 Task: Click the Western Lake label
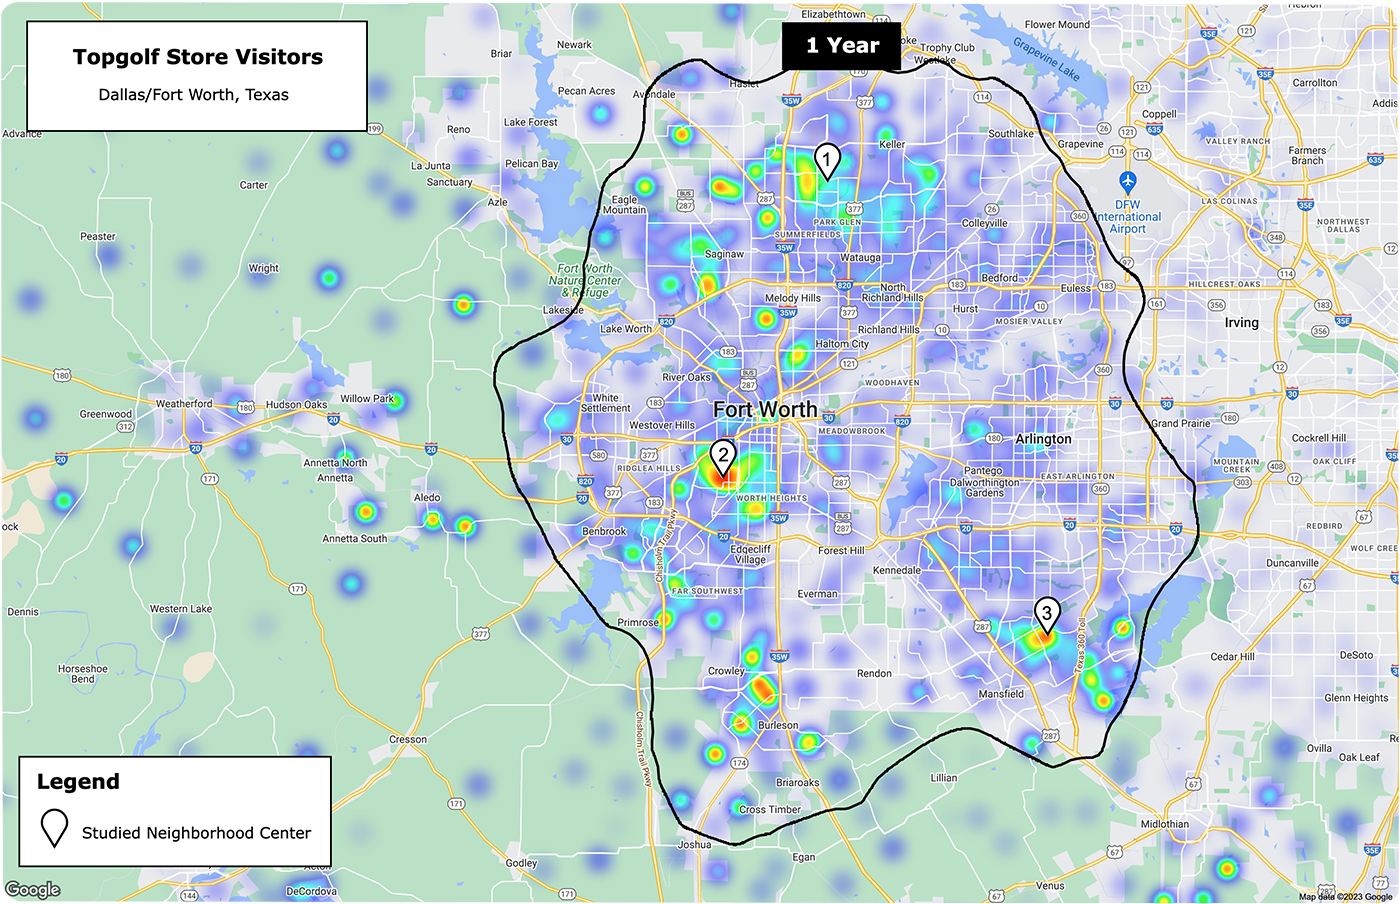181,609
